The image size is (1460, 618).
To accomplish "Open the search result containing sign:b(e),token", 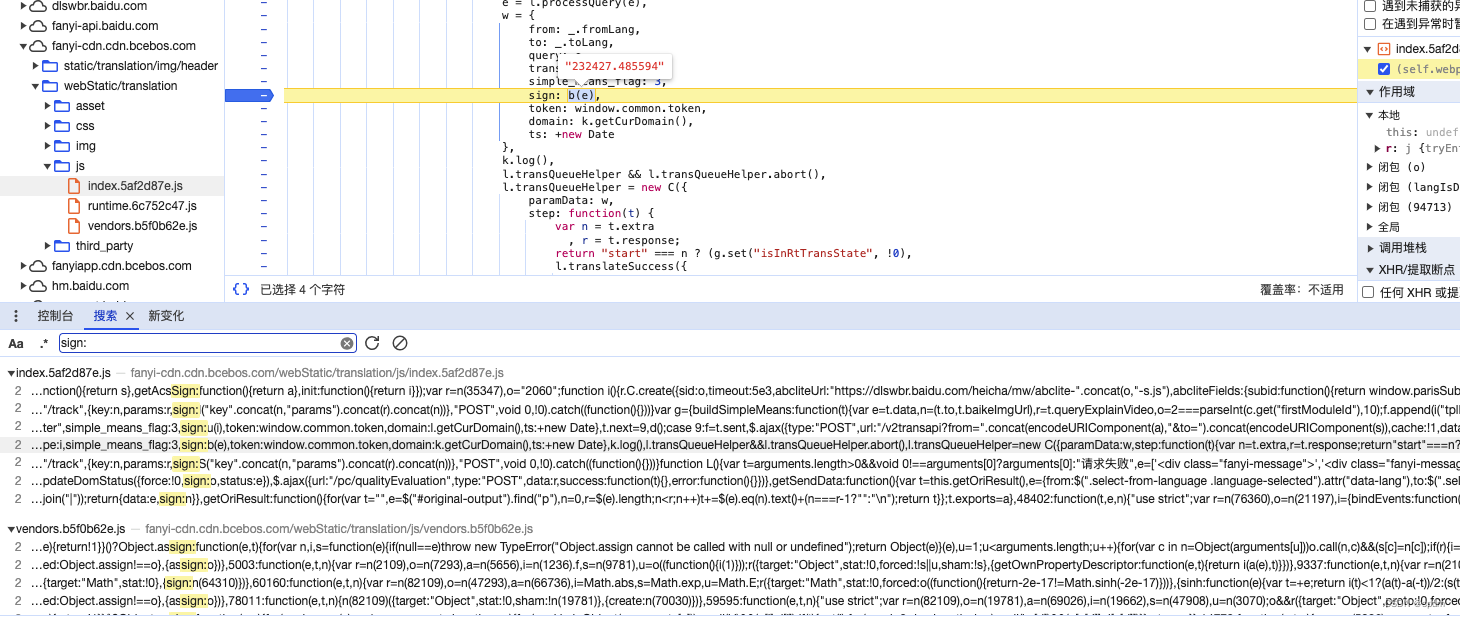I will tap(730, 444).
